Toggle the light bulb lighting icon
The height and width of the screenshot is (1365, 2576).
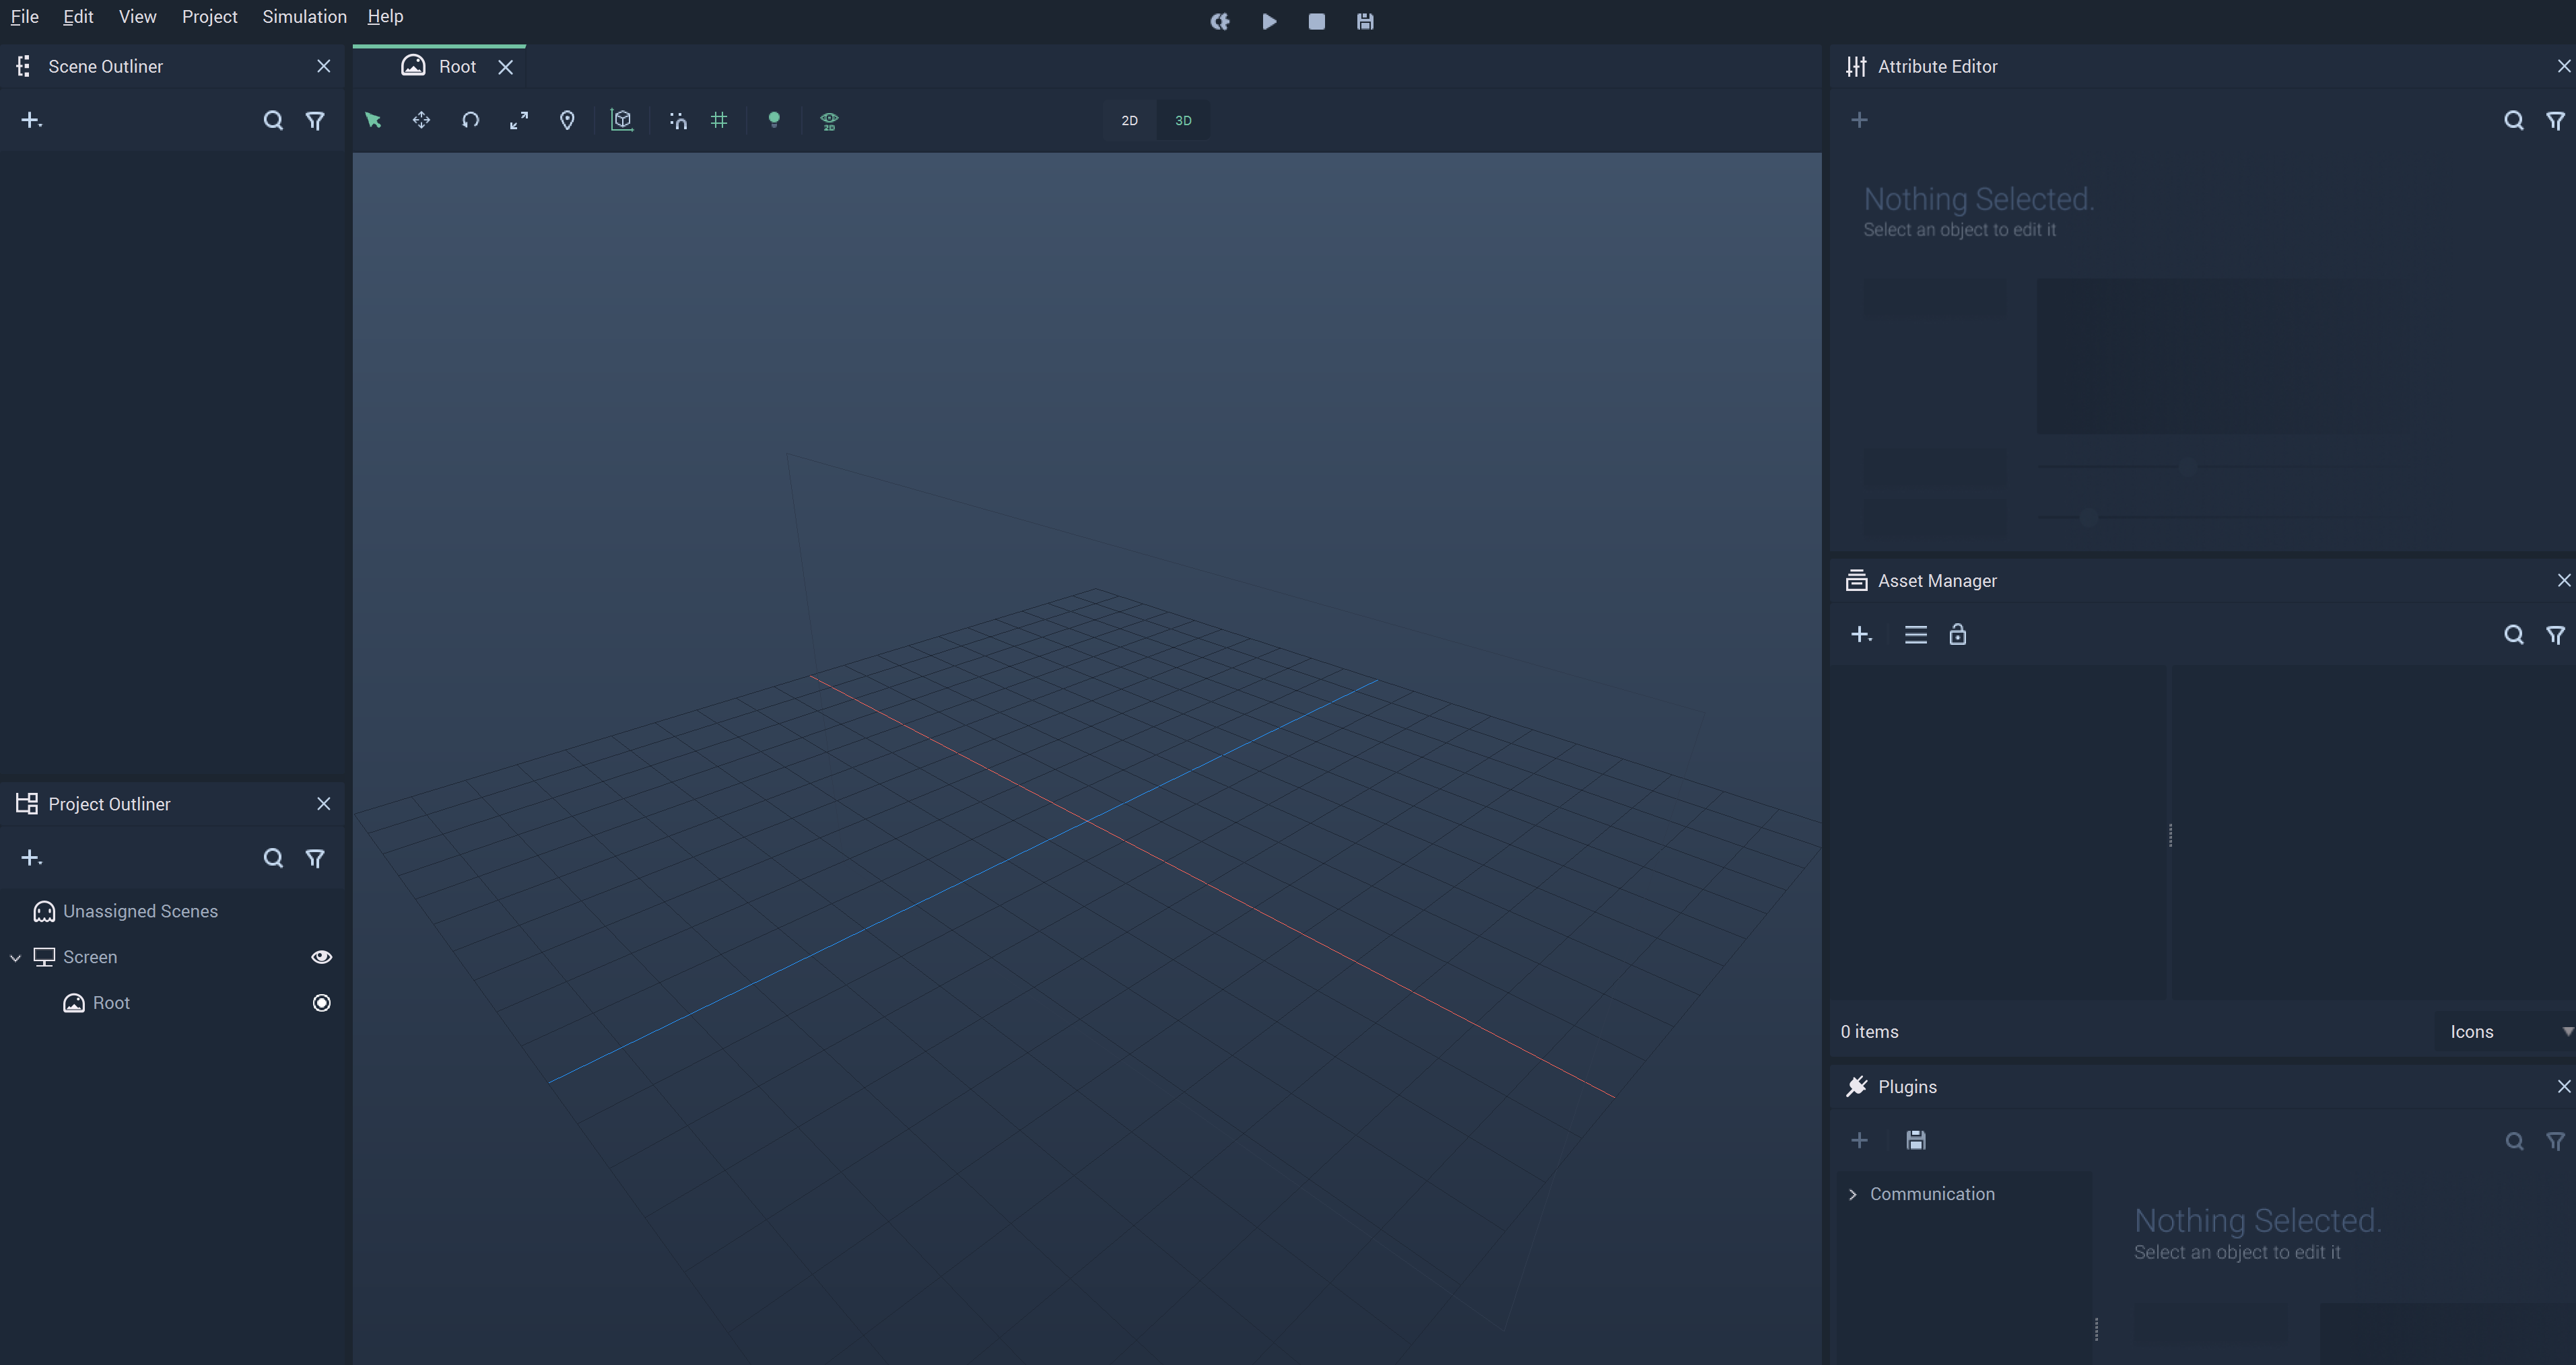773,120
